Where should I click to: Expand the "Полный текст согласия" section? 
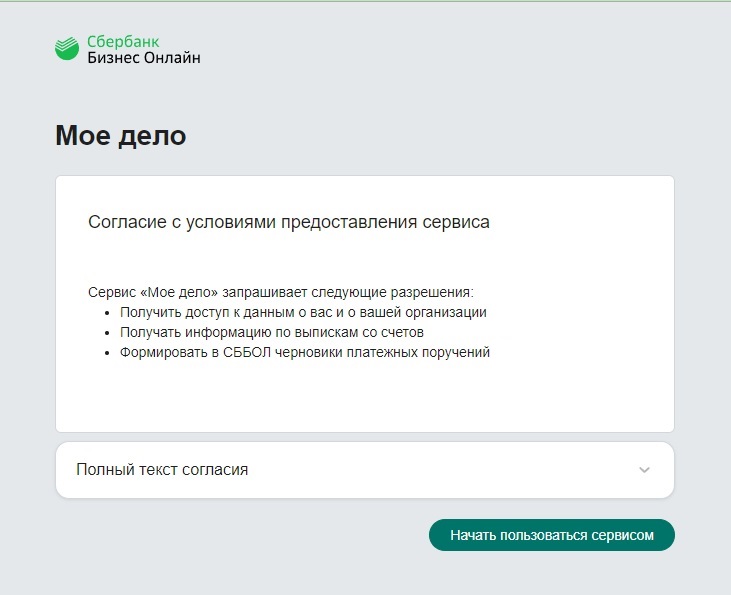pyautogui.click(x=365, y=470)
